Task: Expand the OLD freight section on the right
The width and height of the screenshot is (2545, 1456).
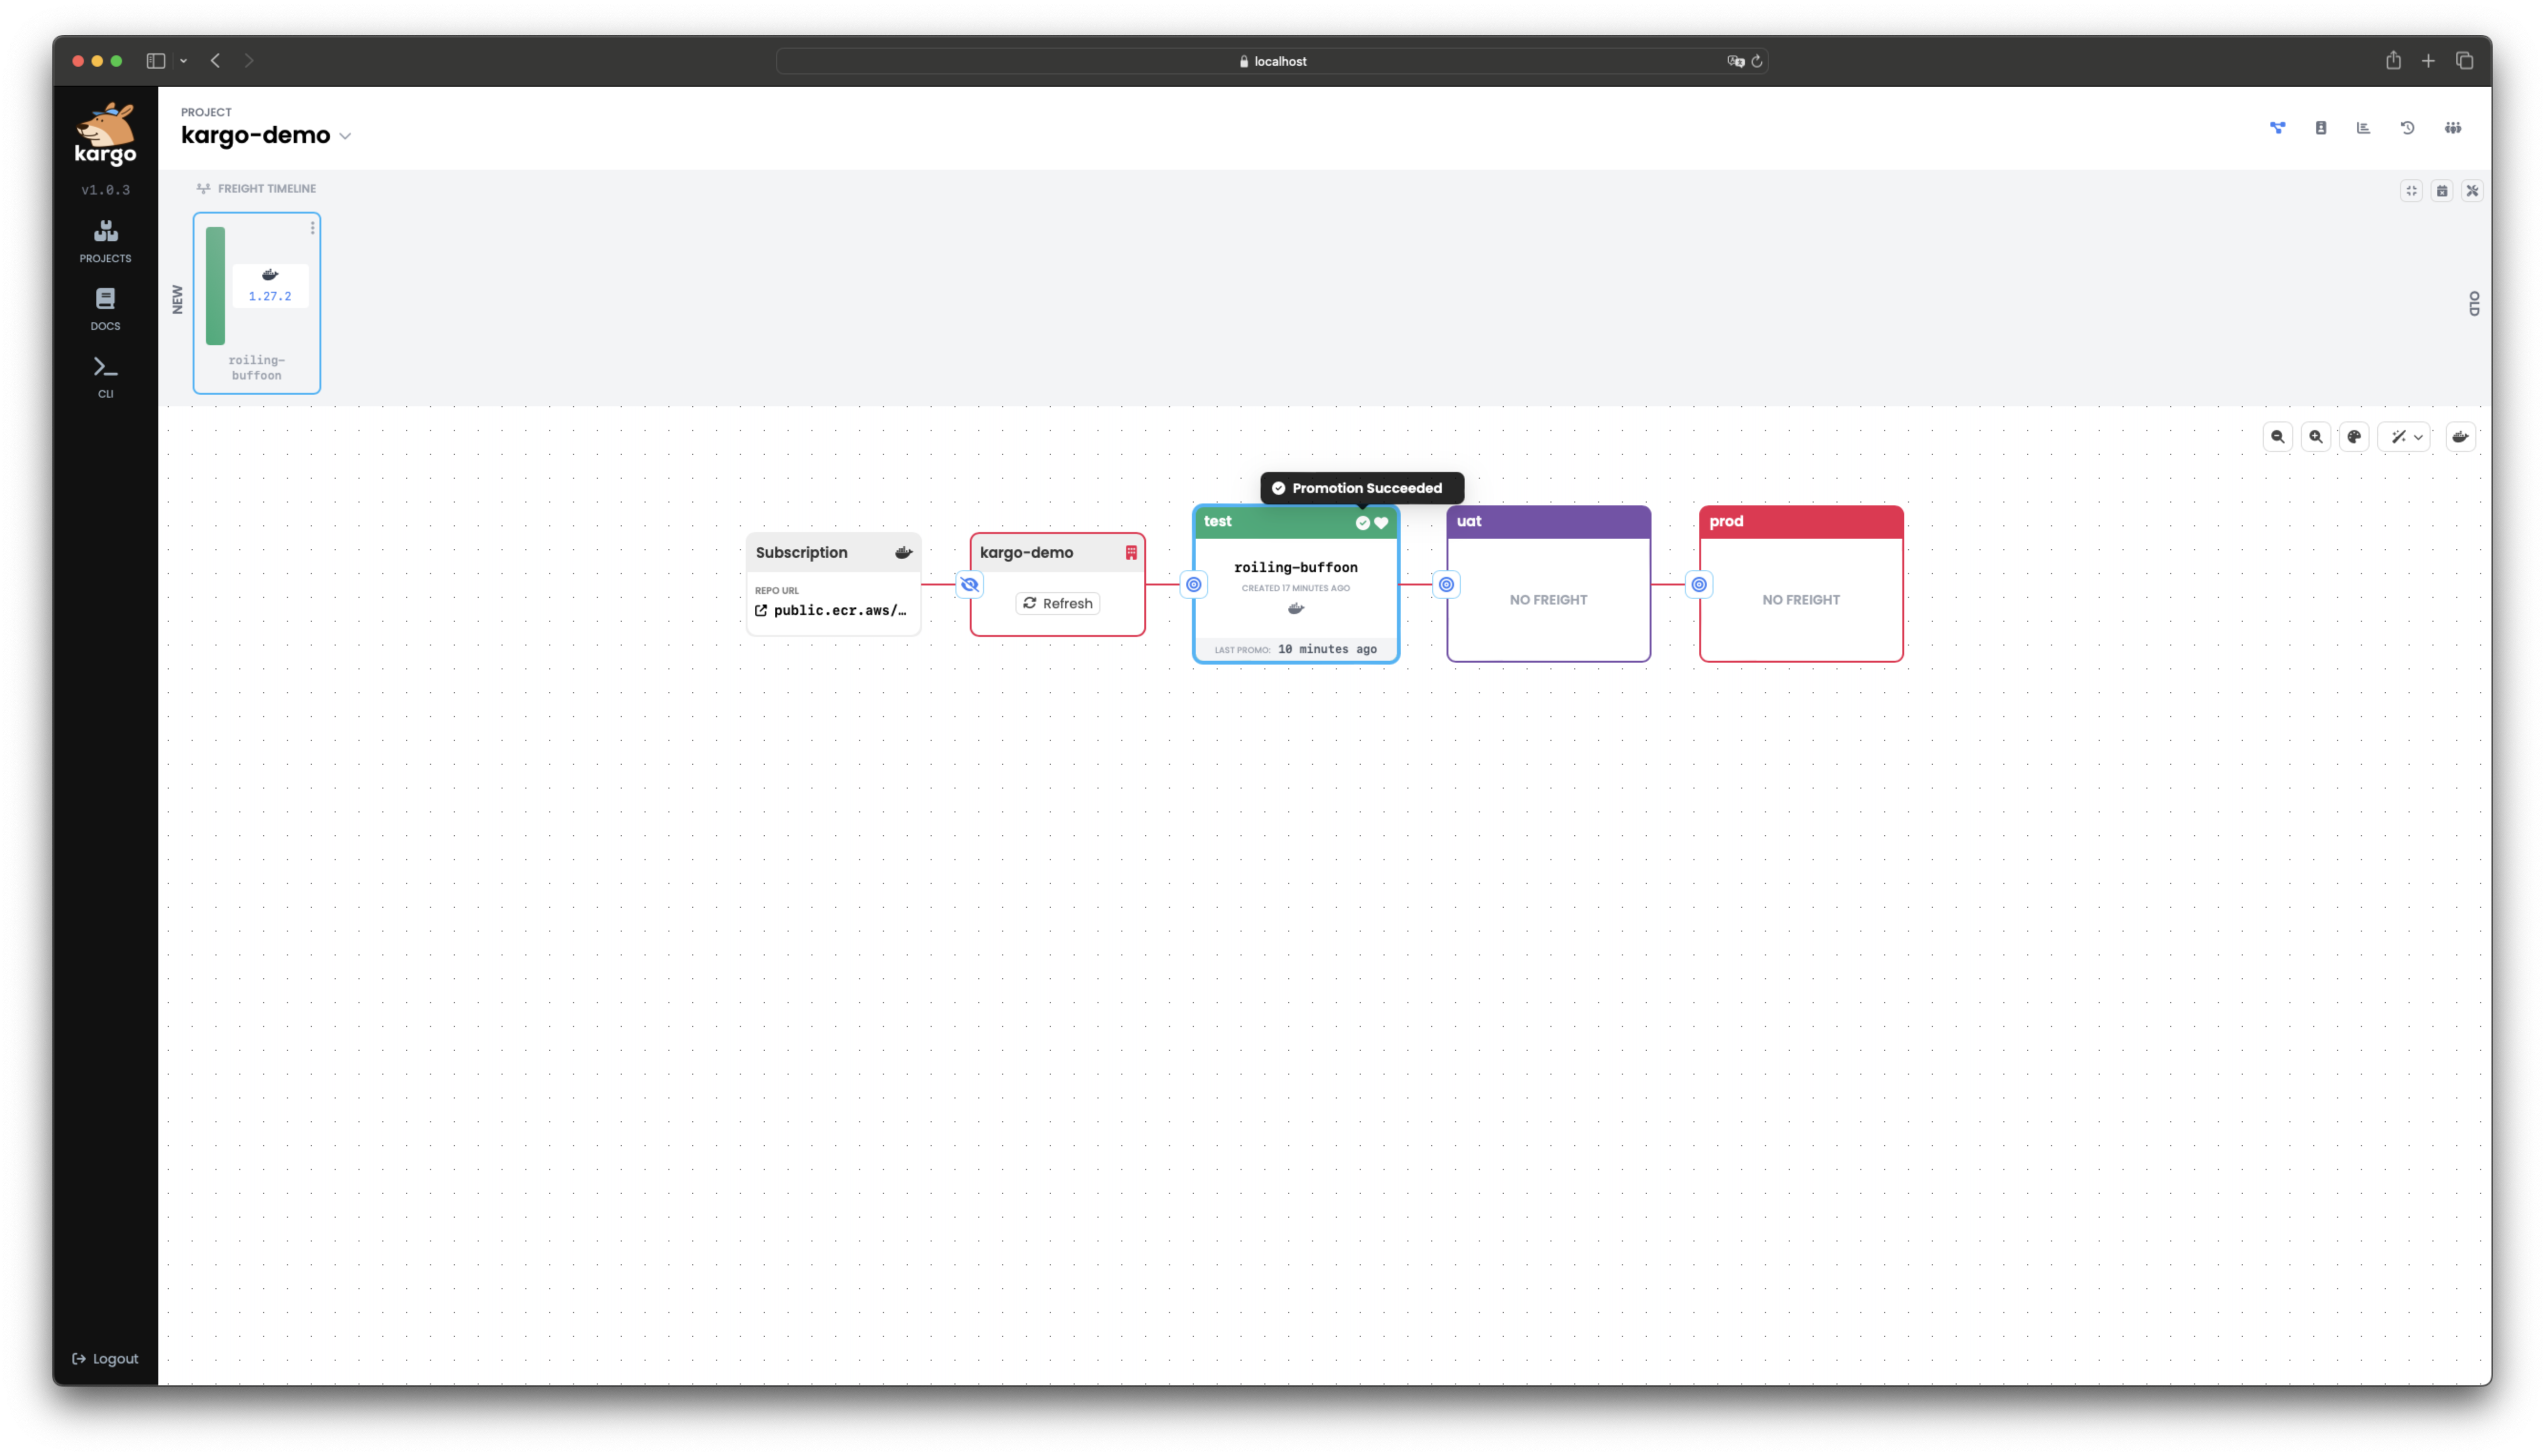Action: pos(2475,303)
